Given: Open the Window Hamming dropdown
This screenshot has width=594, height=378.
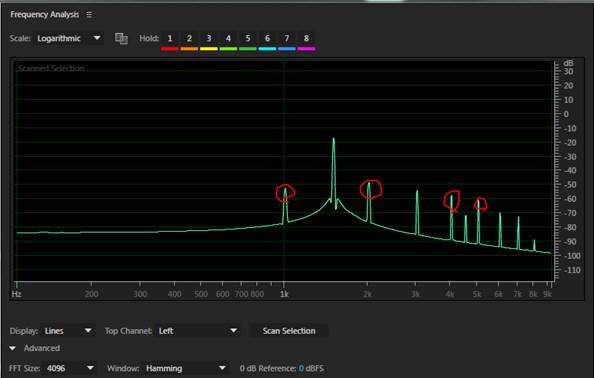Looking at the screenshot, I should [x=185, y=368].
